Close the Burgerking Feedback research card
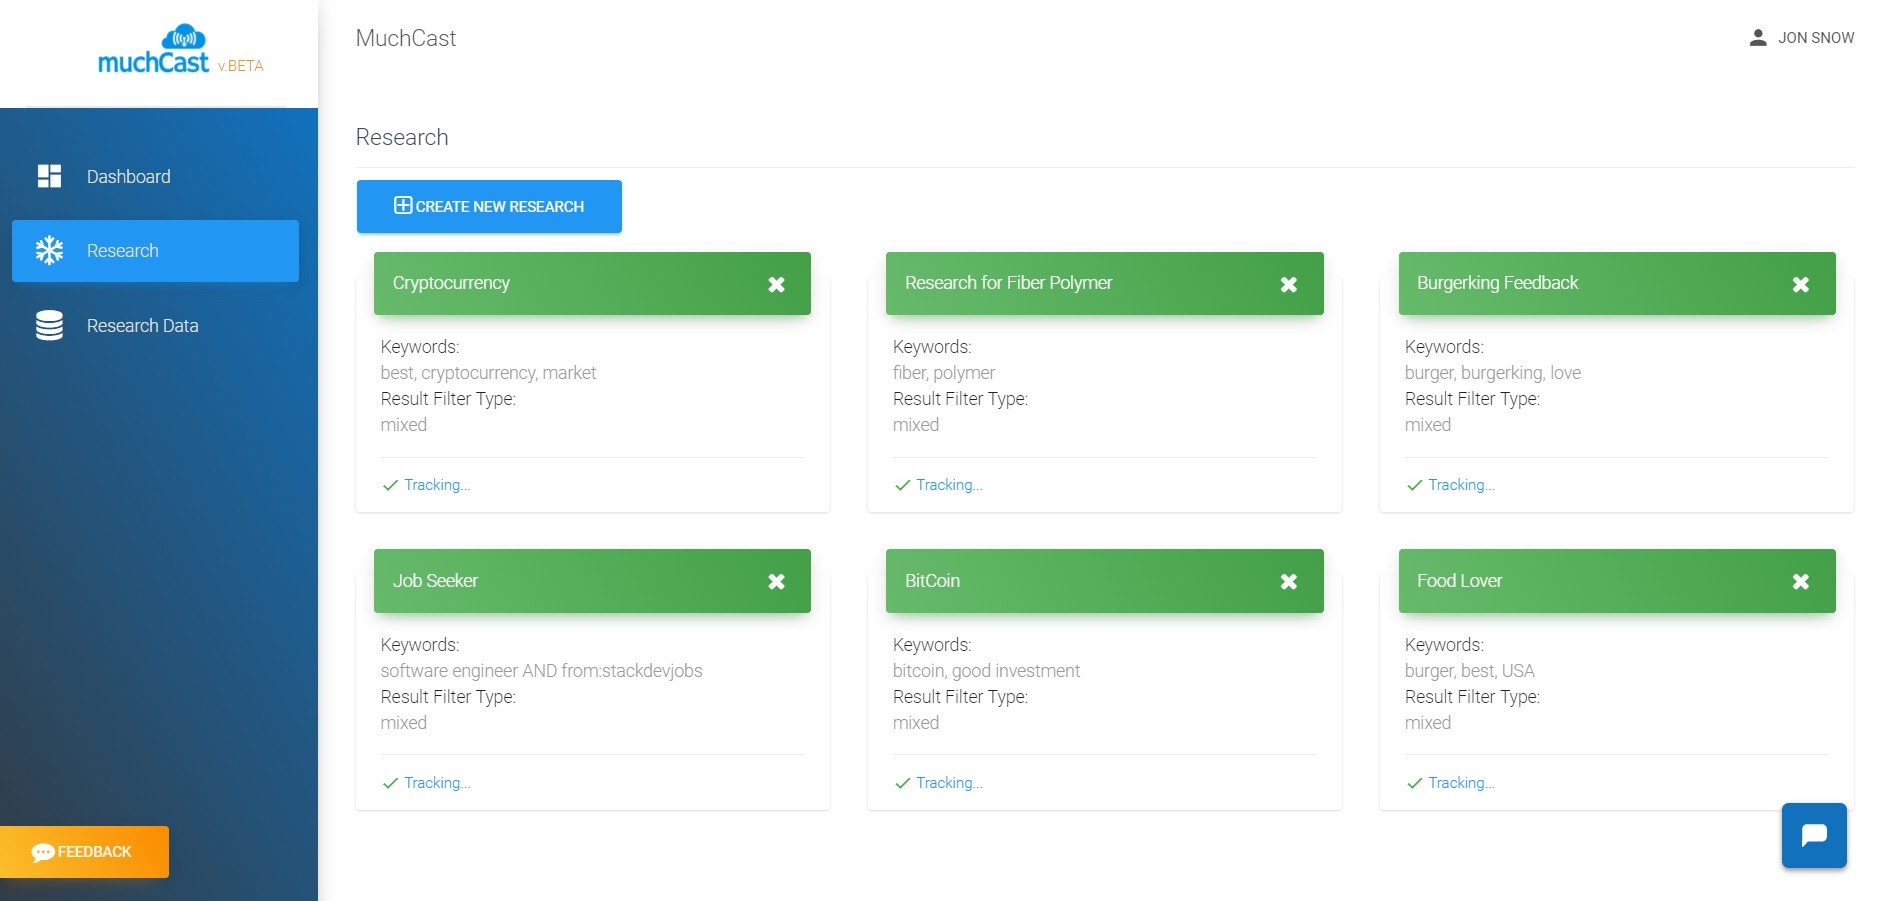Screen dimensions: 1879x901 [1800, 285]
